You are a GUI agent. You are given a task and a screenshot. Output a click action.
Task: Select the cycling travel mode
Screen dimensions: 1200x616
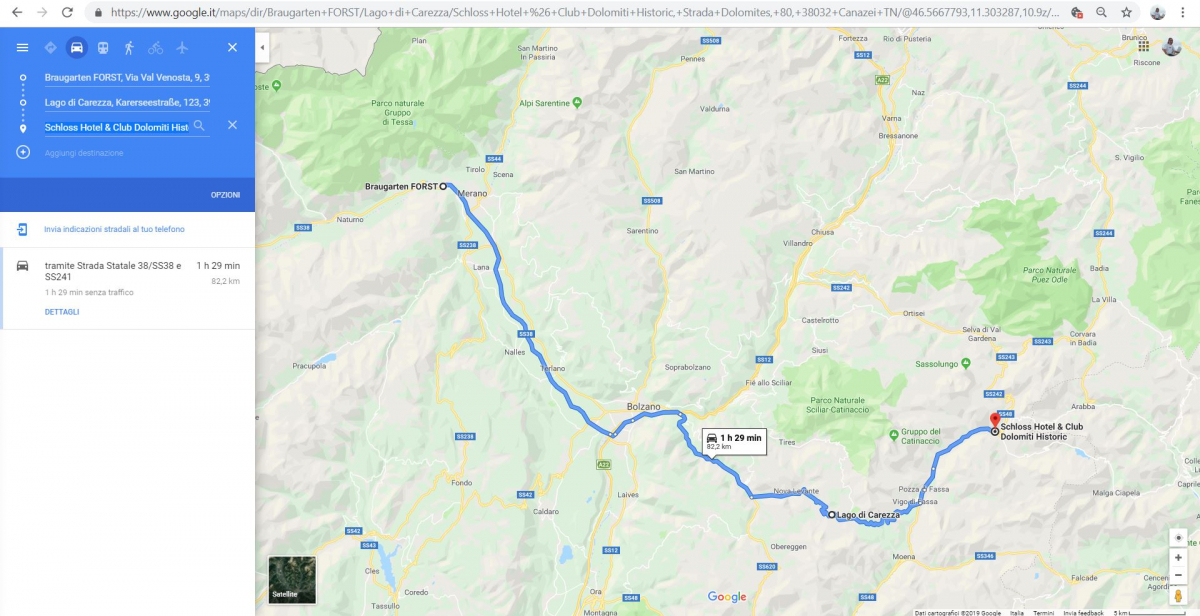tap(155, 48)
